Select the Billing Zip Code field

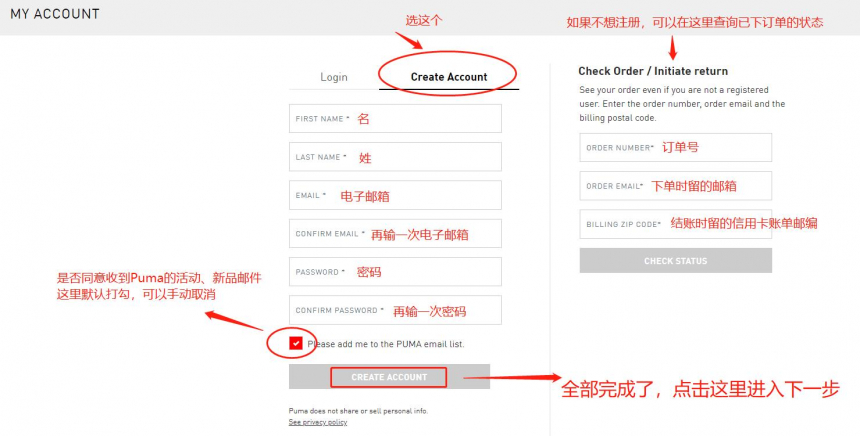point(675,224)
